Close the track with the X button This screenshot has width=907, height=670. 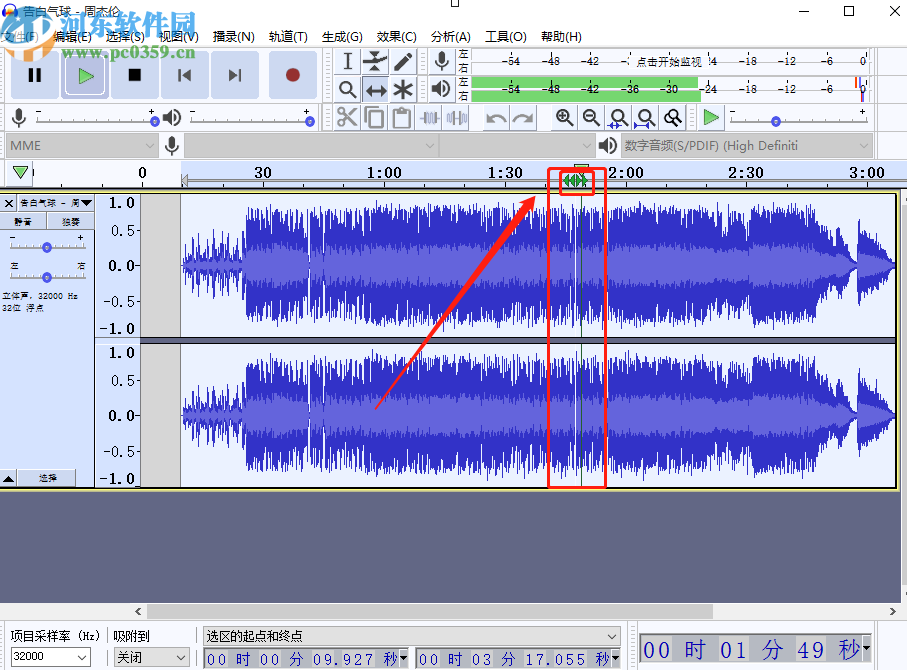click(x=9, y=203)
